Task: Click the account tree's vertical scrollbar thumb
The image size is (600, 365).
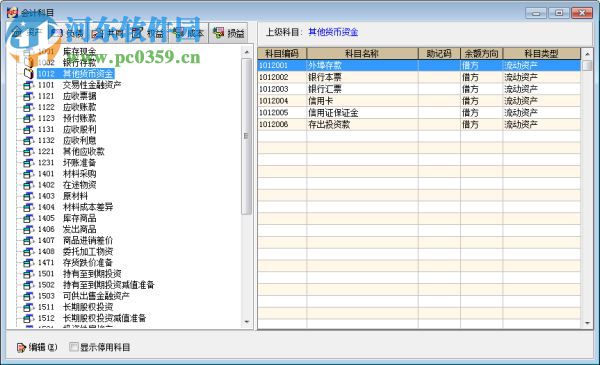Action: click(x=247, y=136)
